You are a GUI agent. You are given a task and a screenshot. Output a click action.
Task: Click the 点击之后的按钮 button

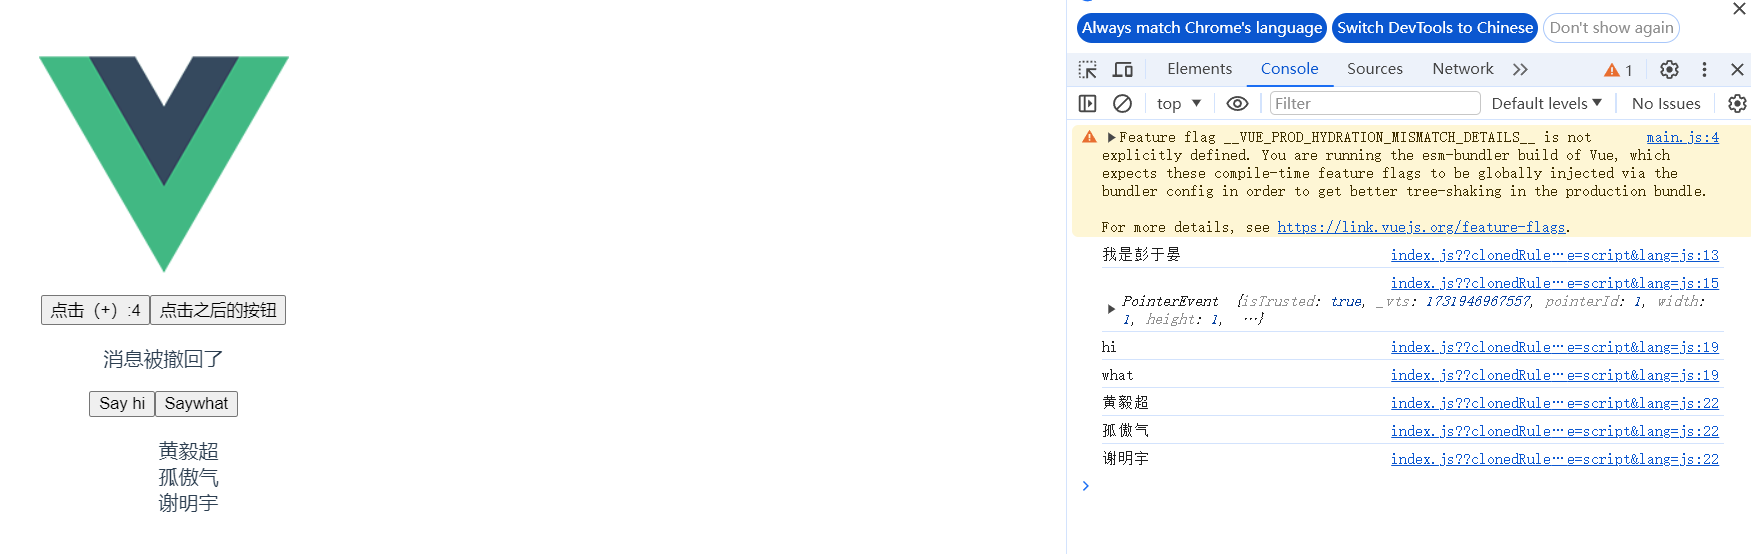(x=218, y=310)
